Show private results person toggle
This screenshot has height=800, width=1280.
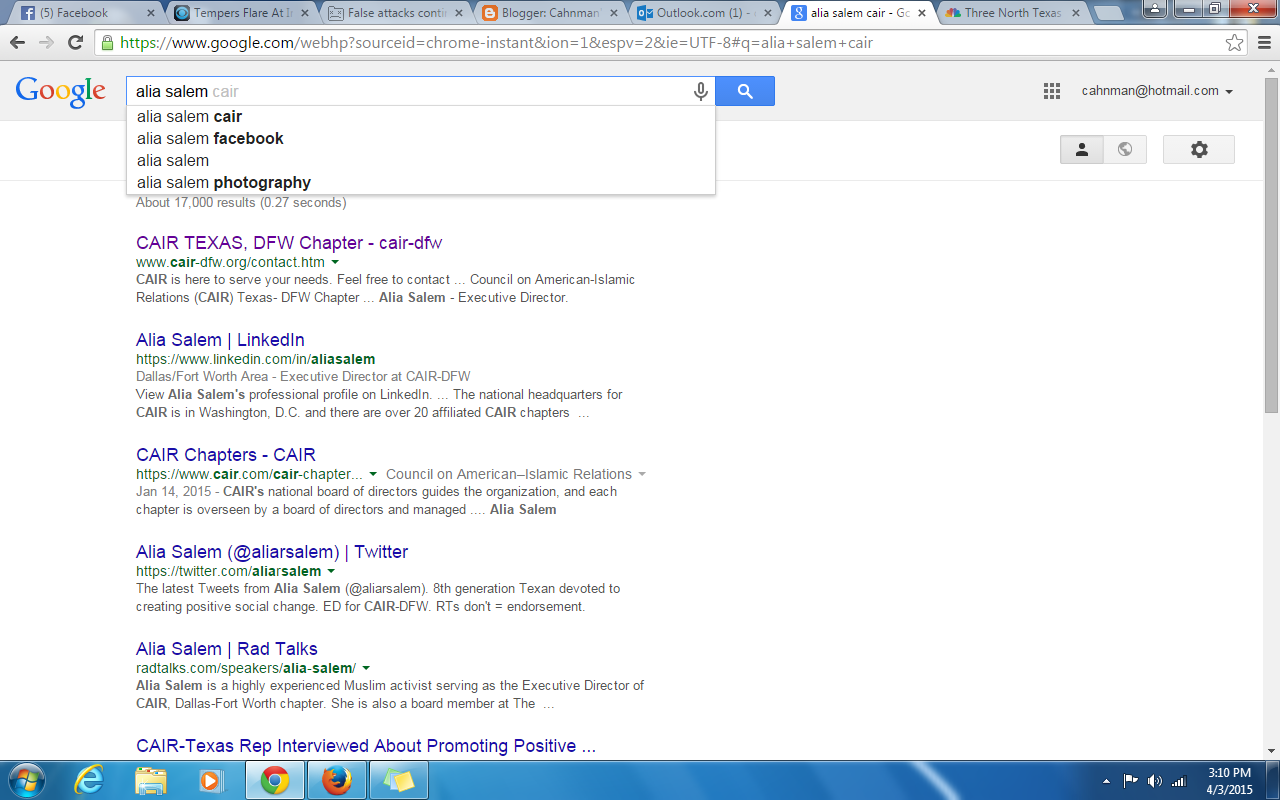(x=1082, y=149)
